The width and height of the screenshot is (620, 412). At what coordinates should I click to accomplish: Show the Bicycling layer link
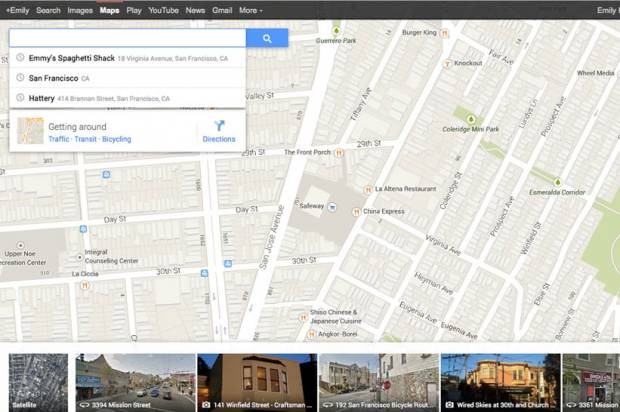[x=117, y=139]
